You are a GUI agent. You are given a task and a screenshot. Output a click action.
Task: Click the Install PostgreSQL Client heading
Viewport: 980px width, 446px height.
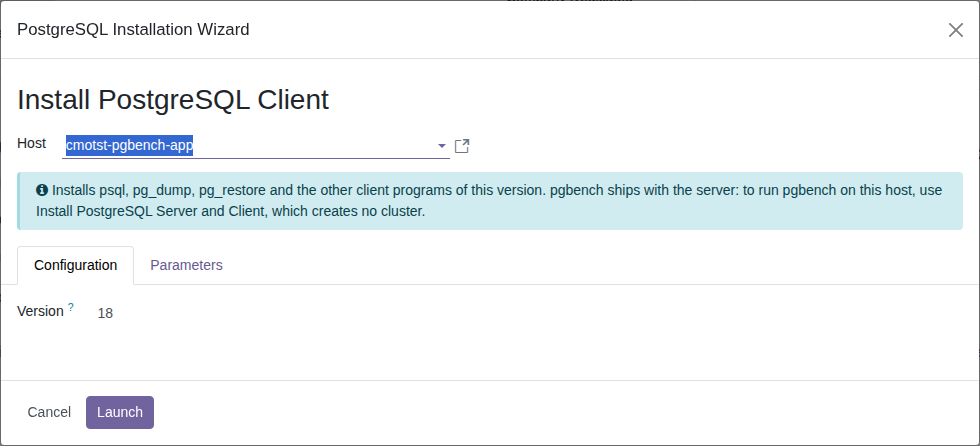point(173,100)
